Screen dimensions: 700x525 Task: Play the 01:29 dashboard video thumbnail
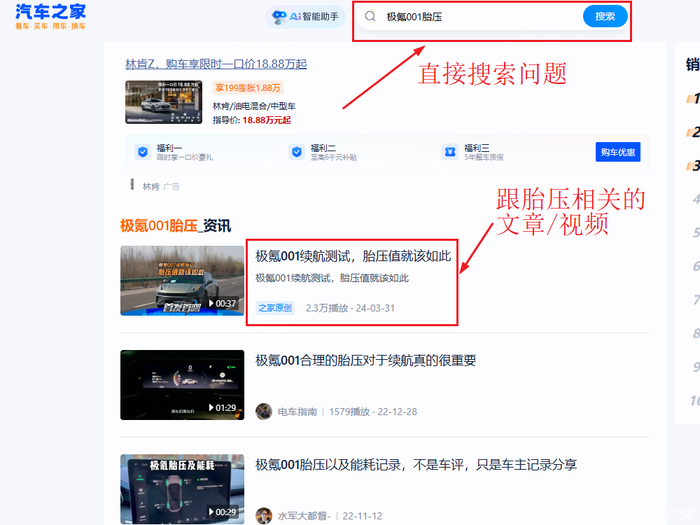(182, 384)
